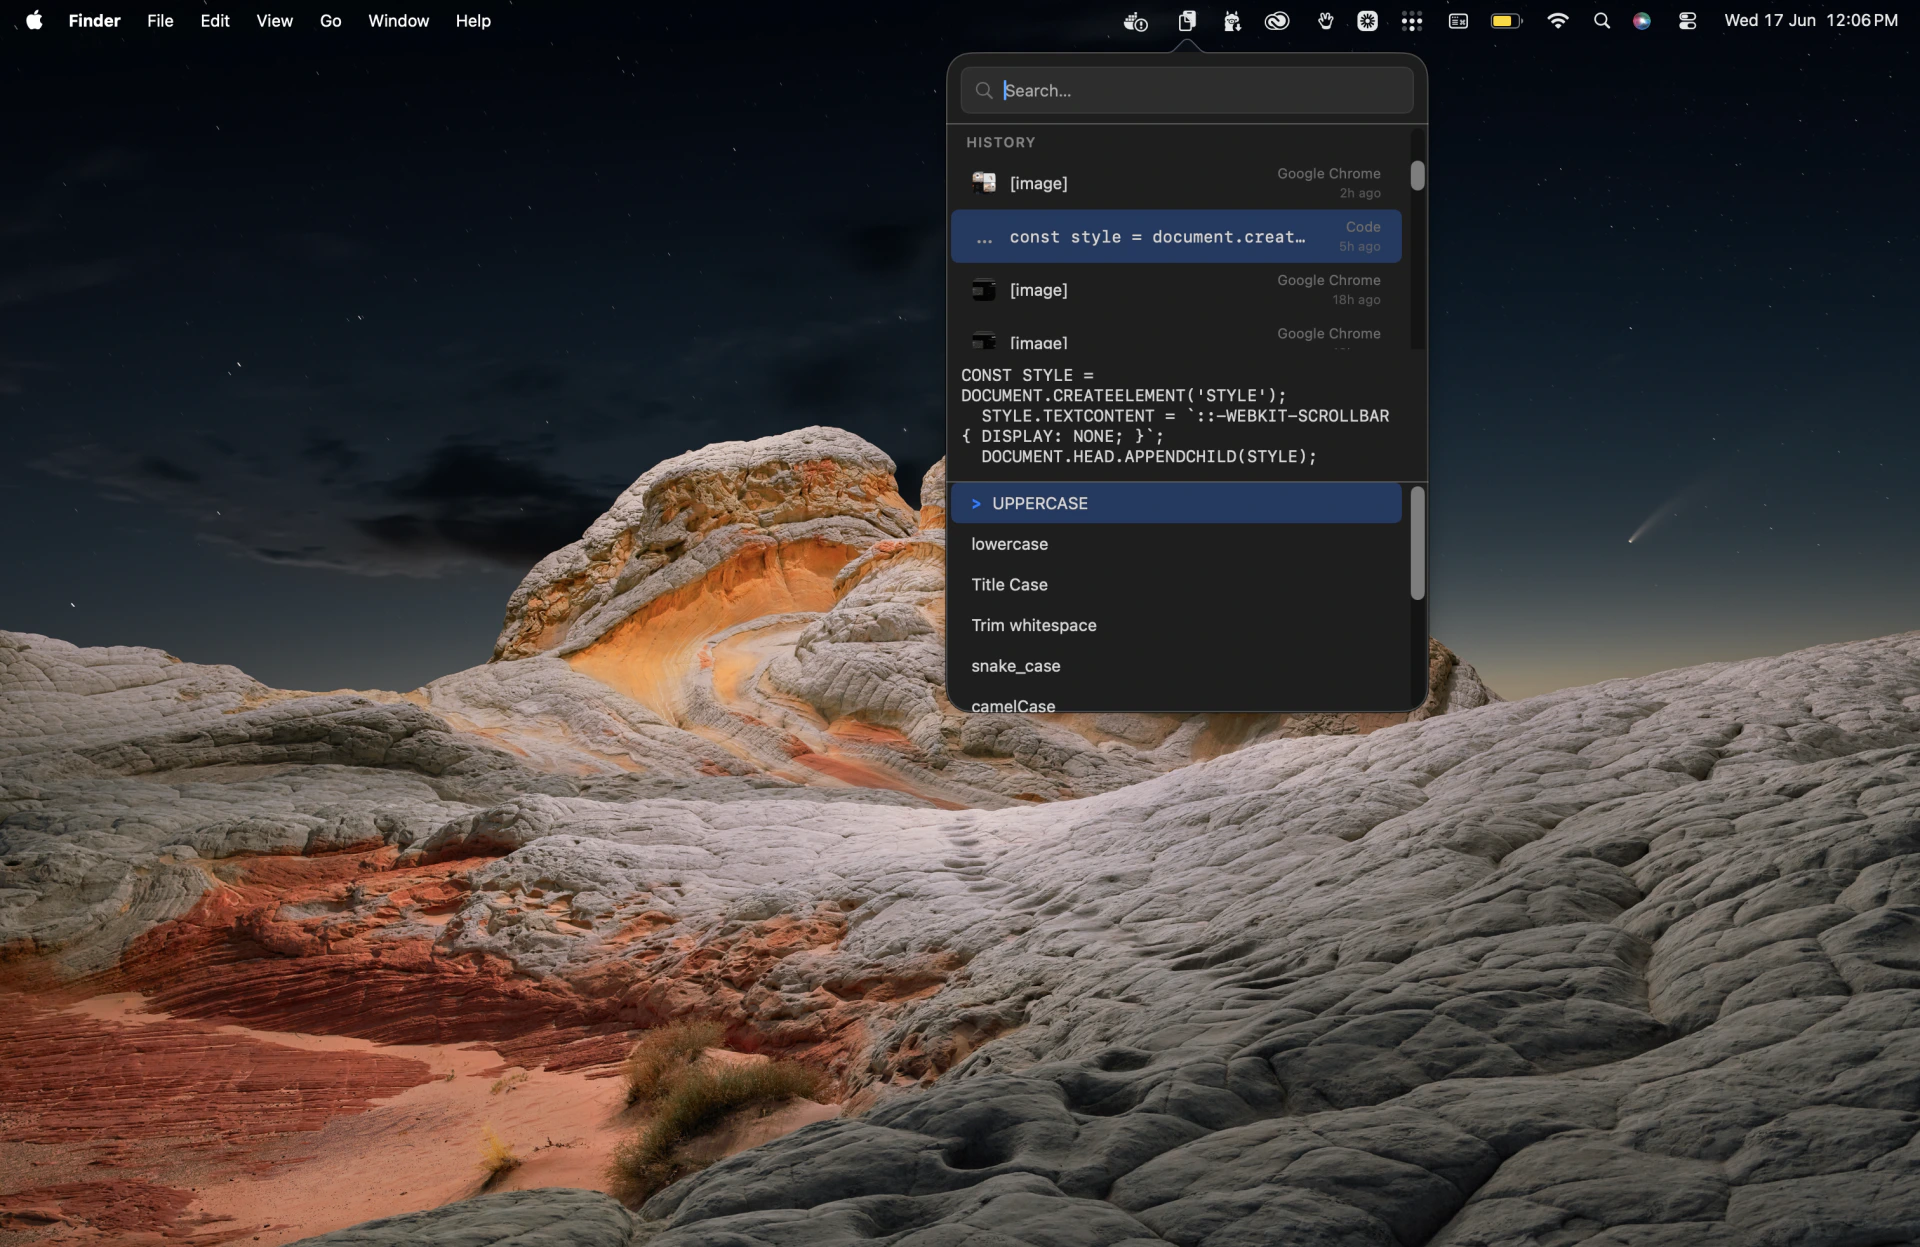Screen dimensions: 1920x1247
Task: Open the File menu
Action: pos(160,20)
